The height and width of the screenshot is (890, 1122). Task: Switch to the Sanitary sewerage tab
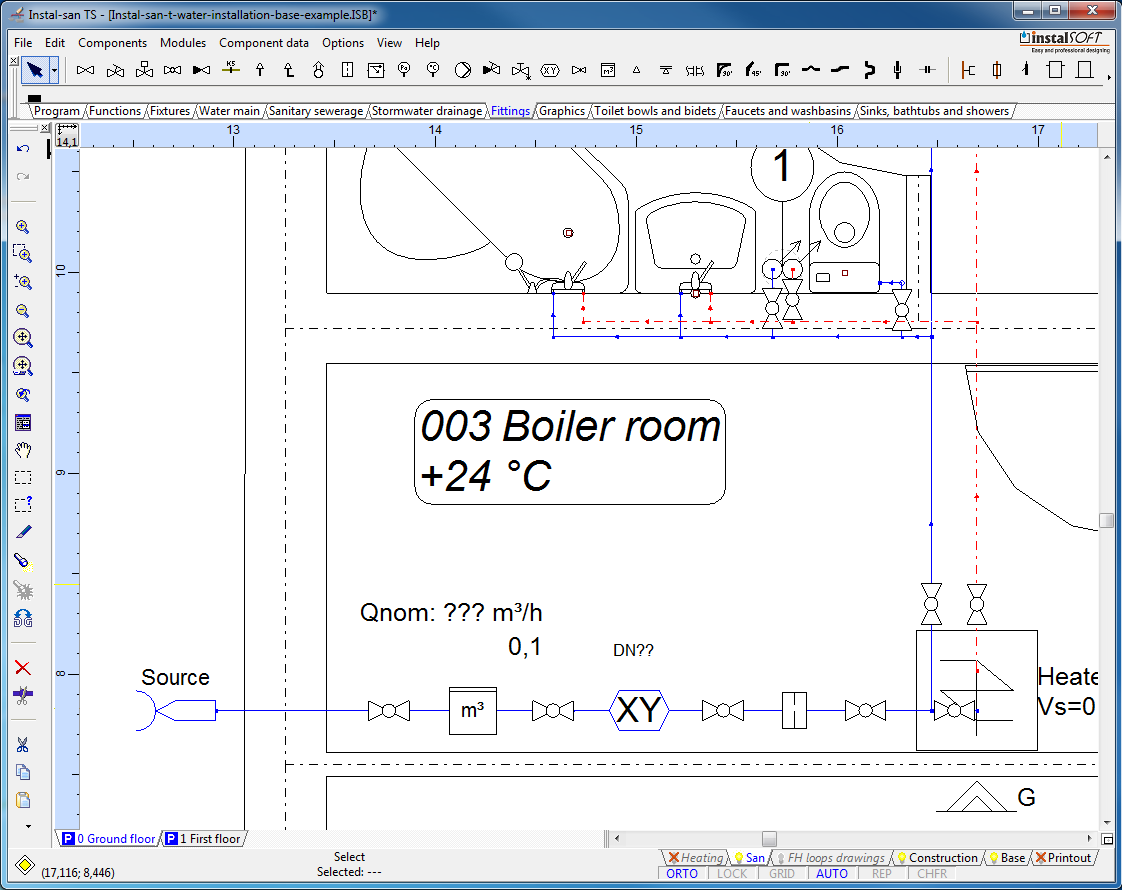pos(316,111)
